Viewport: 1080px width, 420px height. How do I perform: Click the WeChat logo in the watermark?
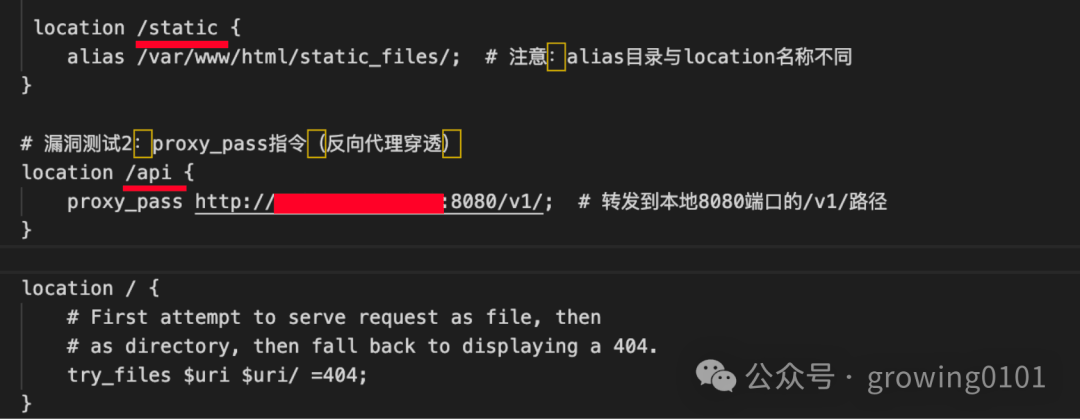pyautogui.click(x=715, y=377)
